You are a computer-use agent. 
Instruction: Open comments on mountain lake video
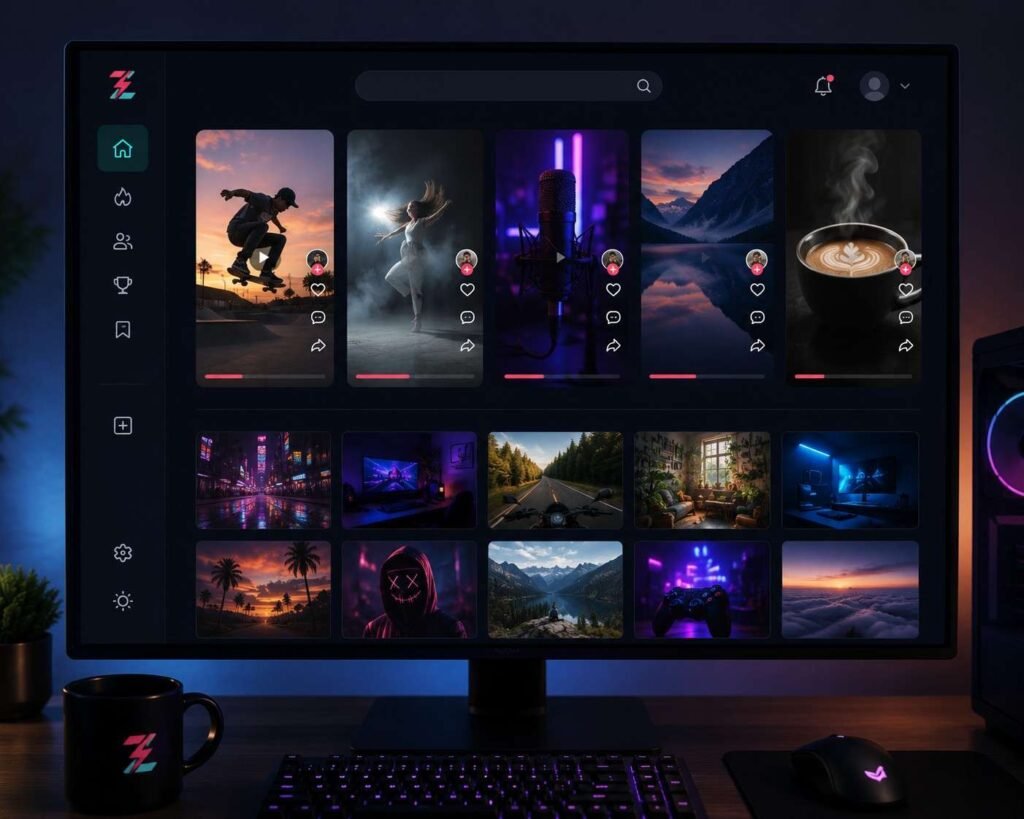[758, 317]
